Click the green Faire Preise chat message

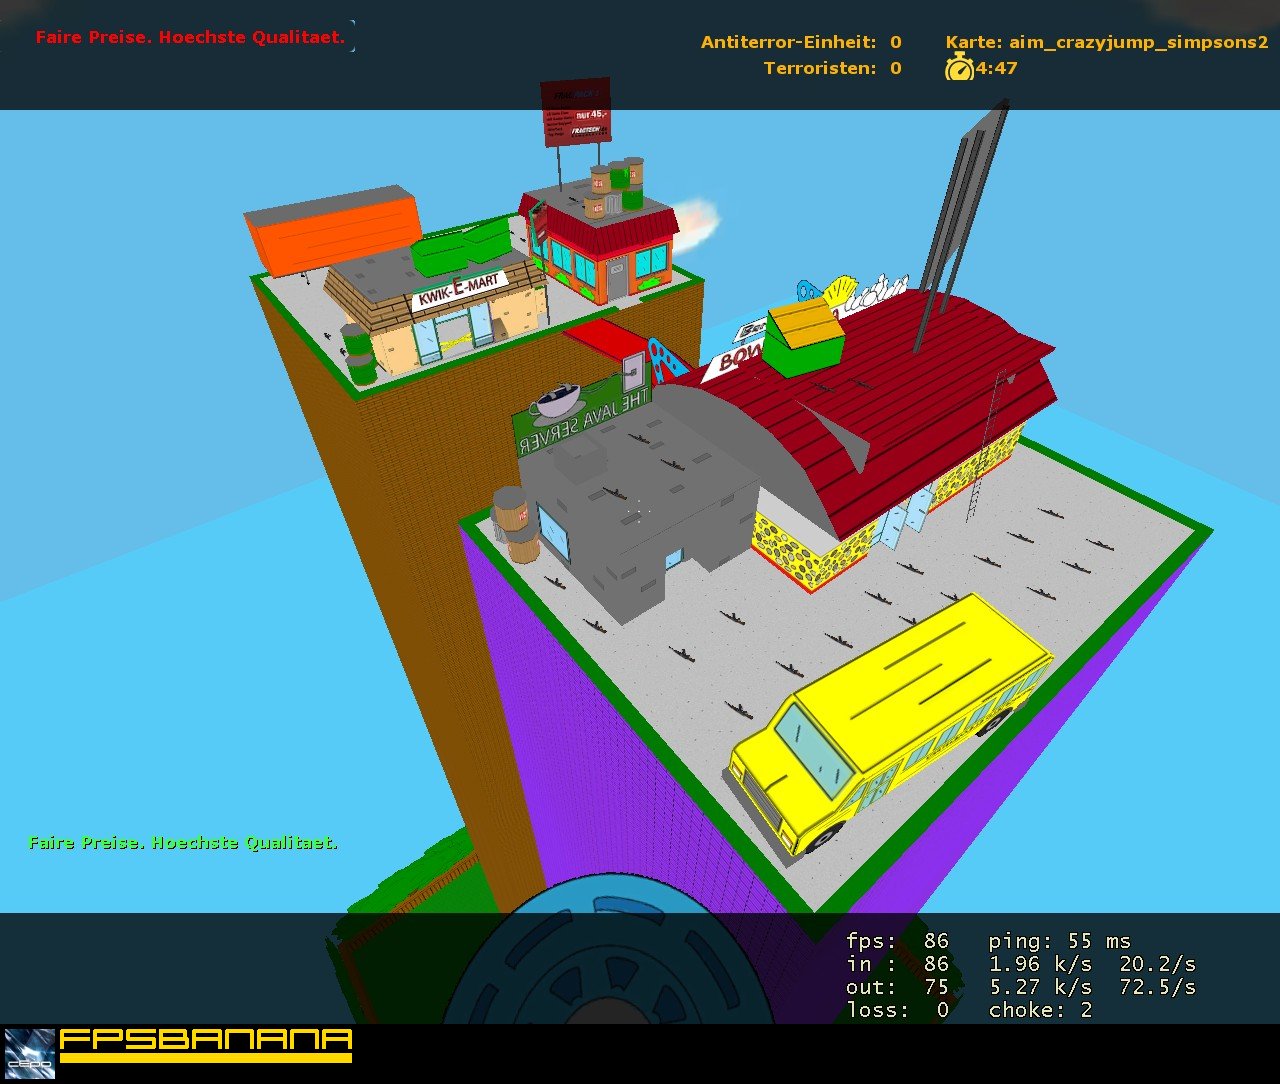pyautogui.click(x=183, y=843)
